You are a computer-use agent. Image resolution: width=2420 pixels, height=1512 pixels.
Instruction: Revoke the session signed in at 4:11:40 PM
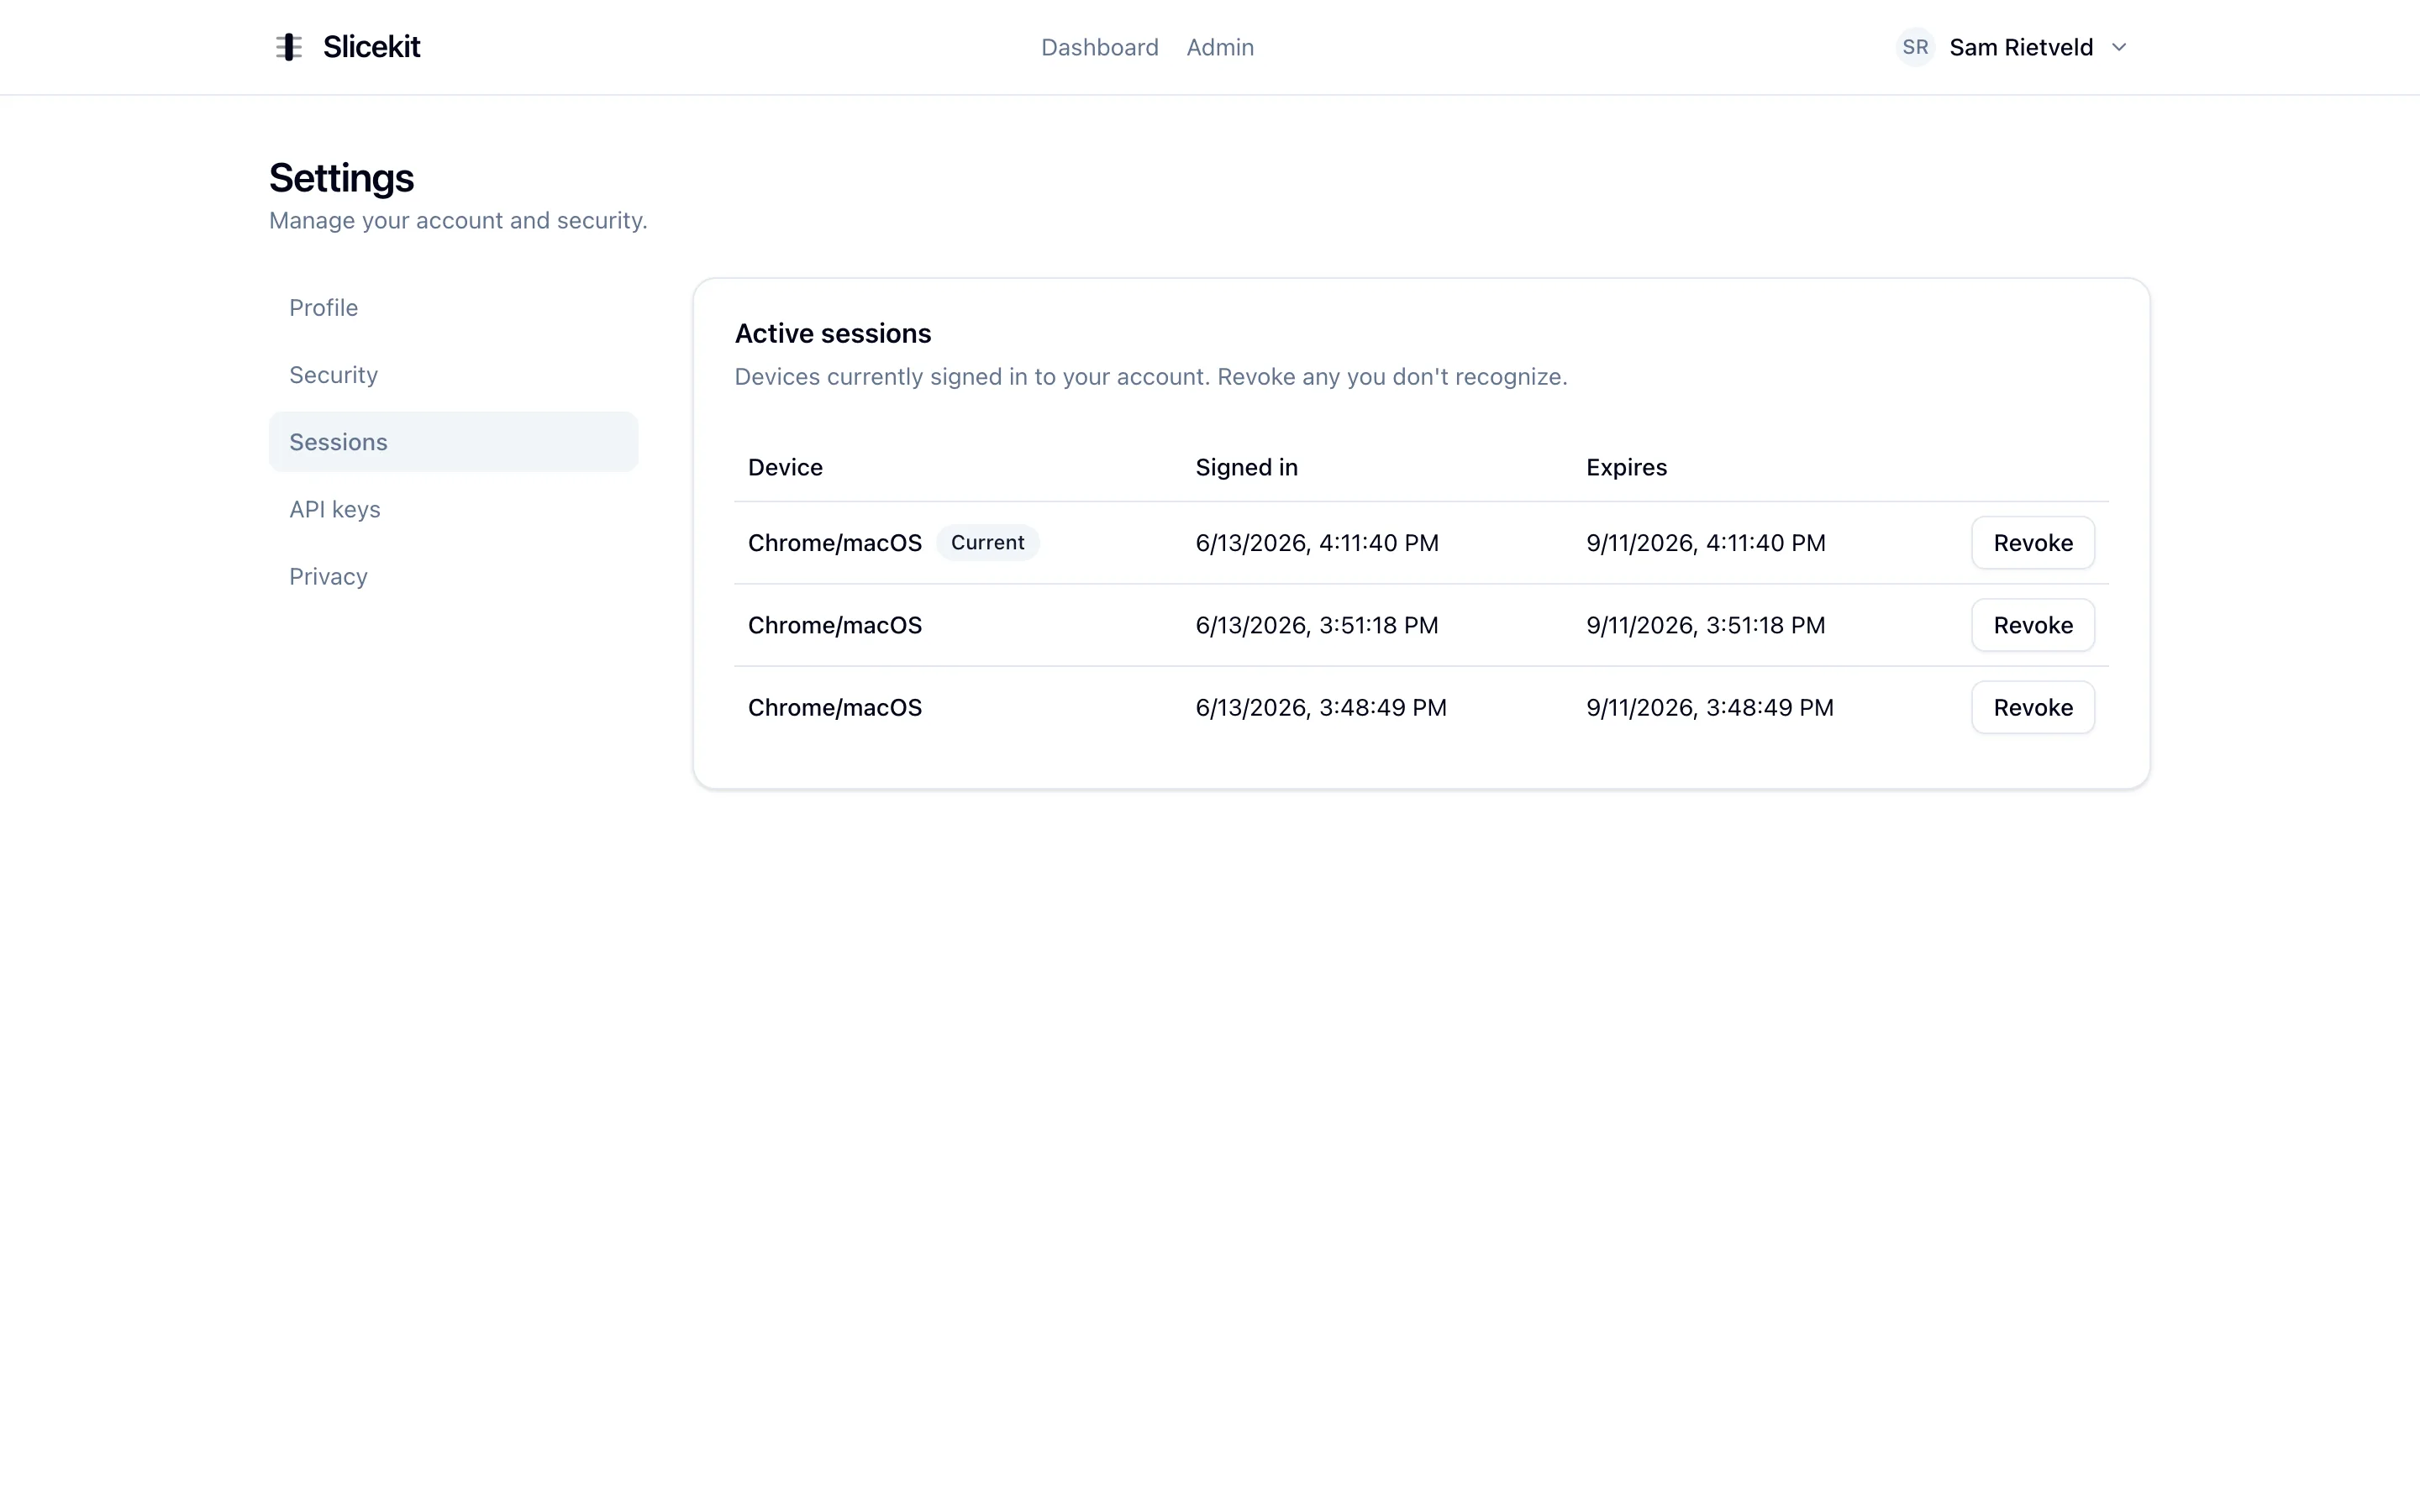click(x=2032, y=542)
